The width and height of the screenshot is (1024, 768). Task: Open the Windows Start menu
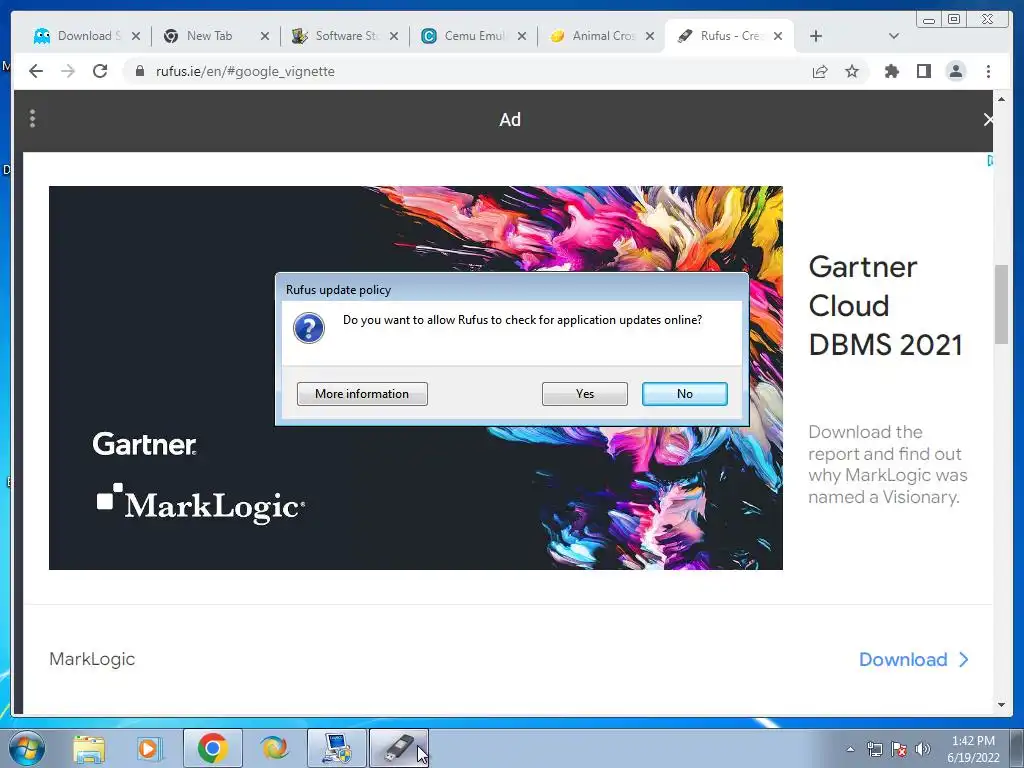[x=27, y=748]
